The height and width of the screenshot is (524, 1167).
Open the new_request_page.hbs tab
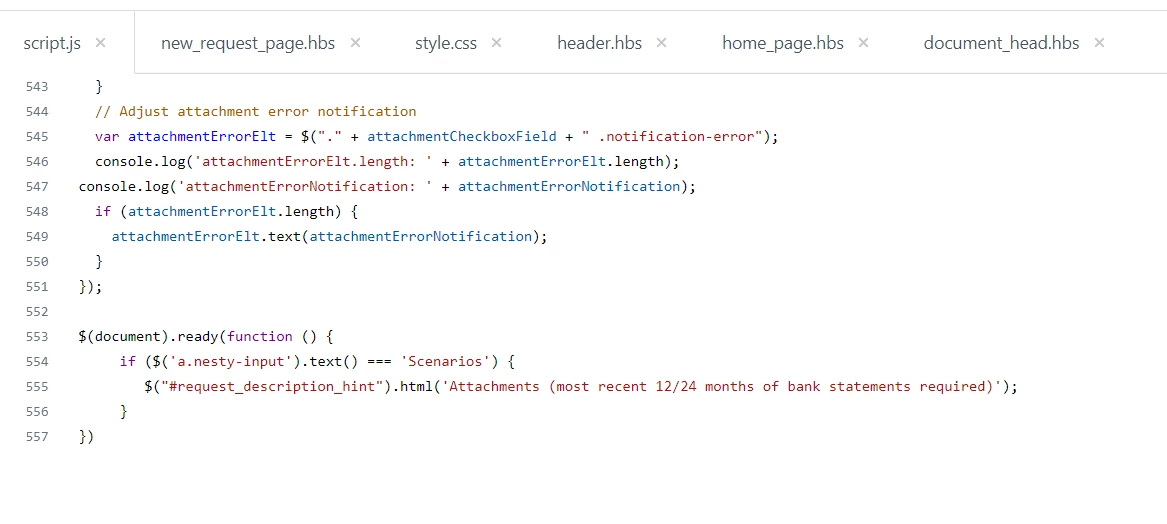pos(248,43)
